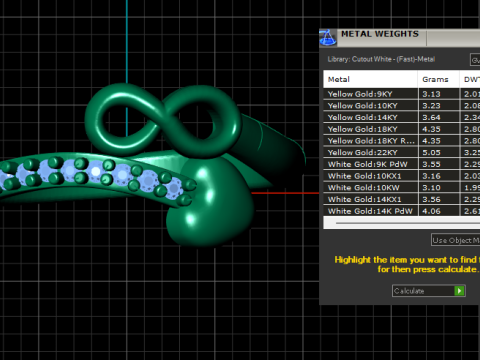
Task: Select the Yellow Gold:18KY row
Action: [402, 129]
